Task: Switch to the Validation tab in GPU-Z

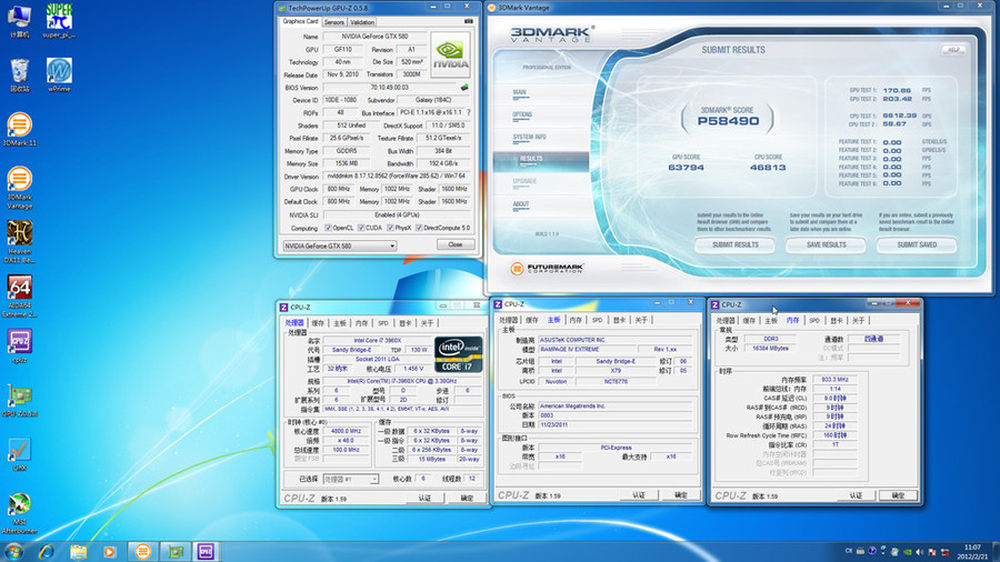Action: 362,22
